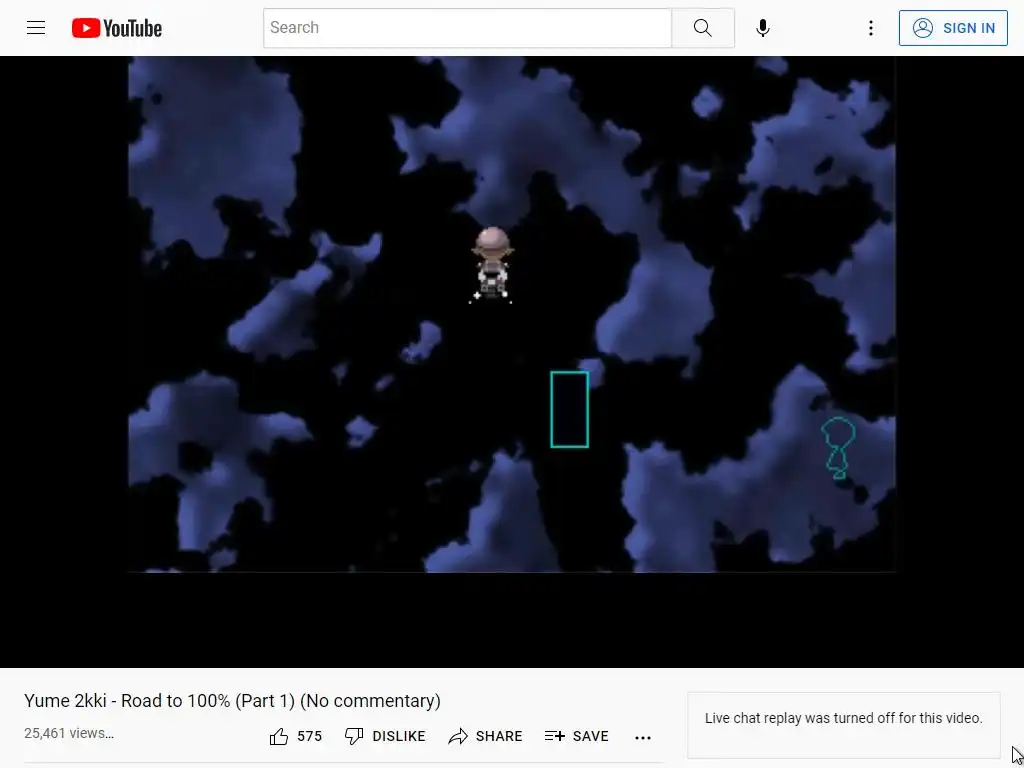The width and height of the screenshot is (1024, 768).
Task: Open the three-dot settings menu in header
Action: click(871, 28)
